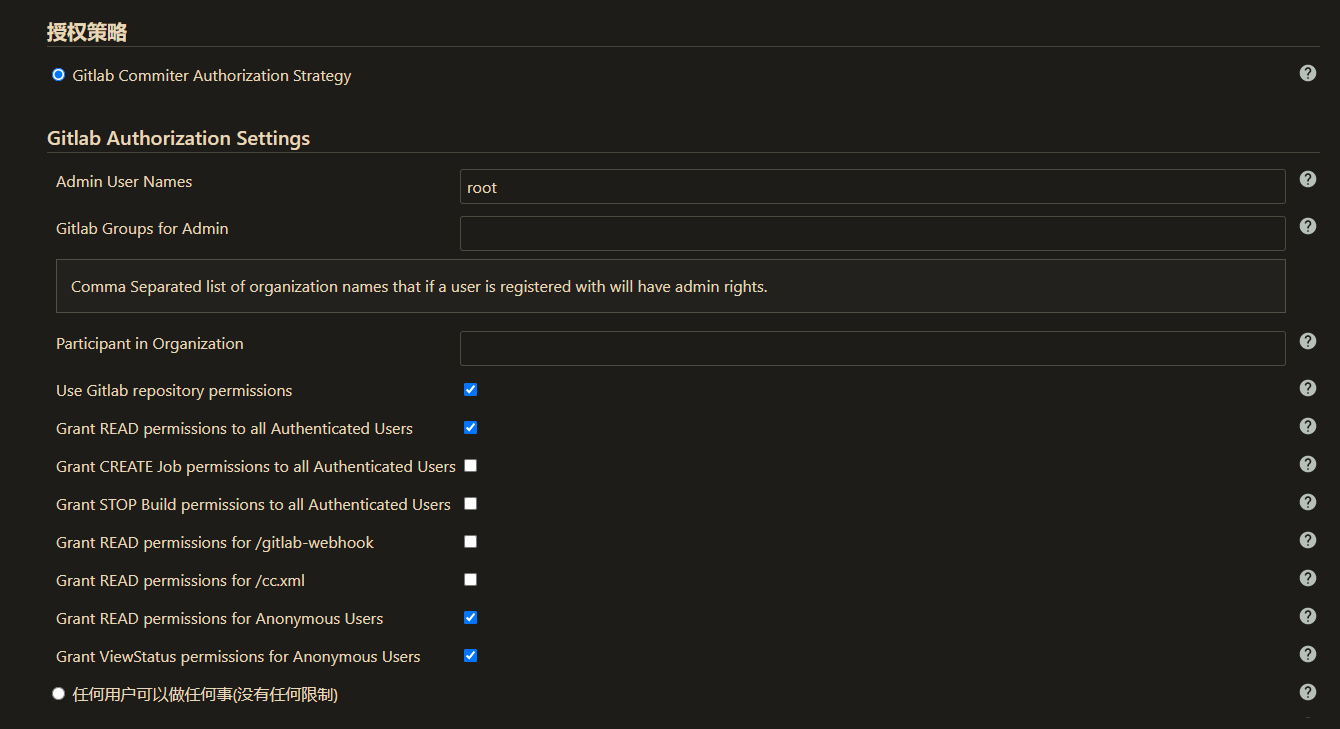Click the Comma Separated list help text
This screenshot has height=729, width=1340.
[x=419, y=287]
